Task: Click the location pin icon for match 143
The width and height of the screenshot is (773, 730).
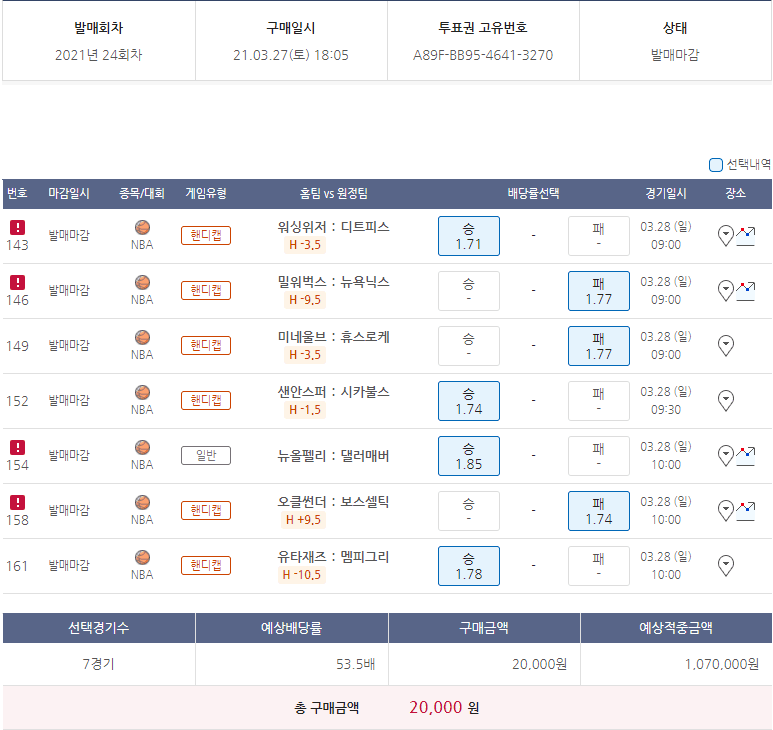Action: [x=726, y=235]
